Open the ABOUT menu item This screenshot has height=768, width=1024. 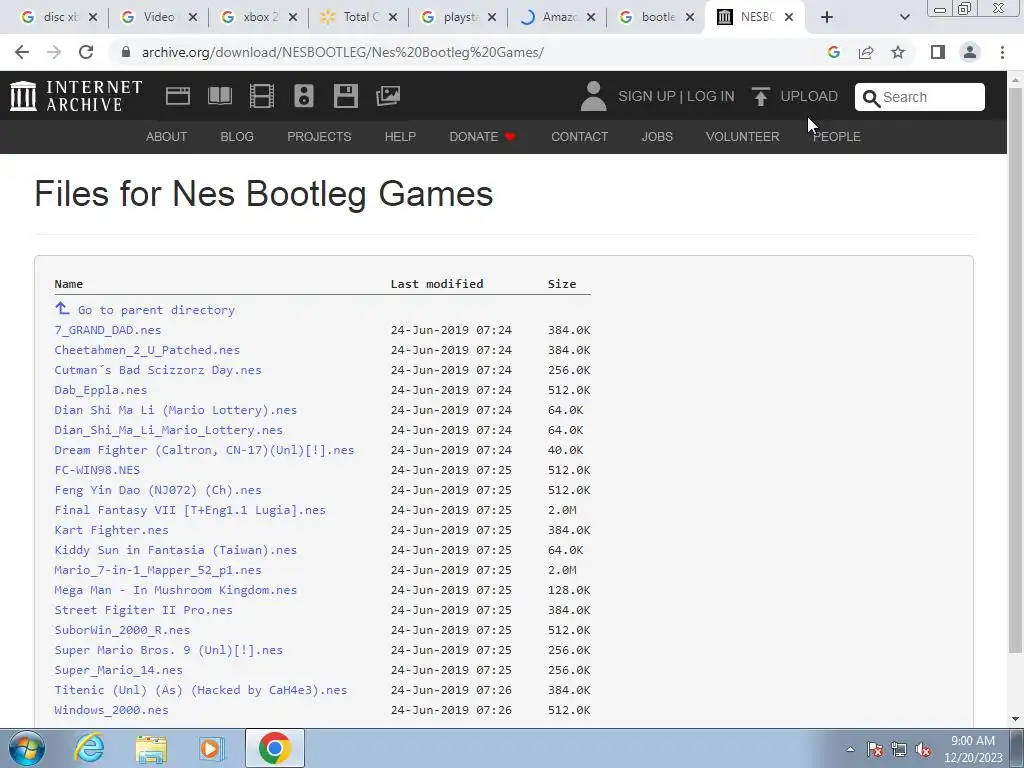coord(167,136)
